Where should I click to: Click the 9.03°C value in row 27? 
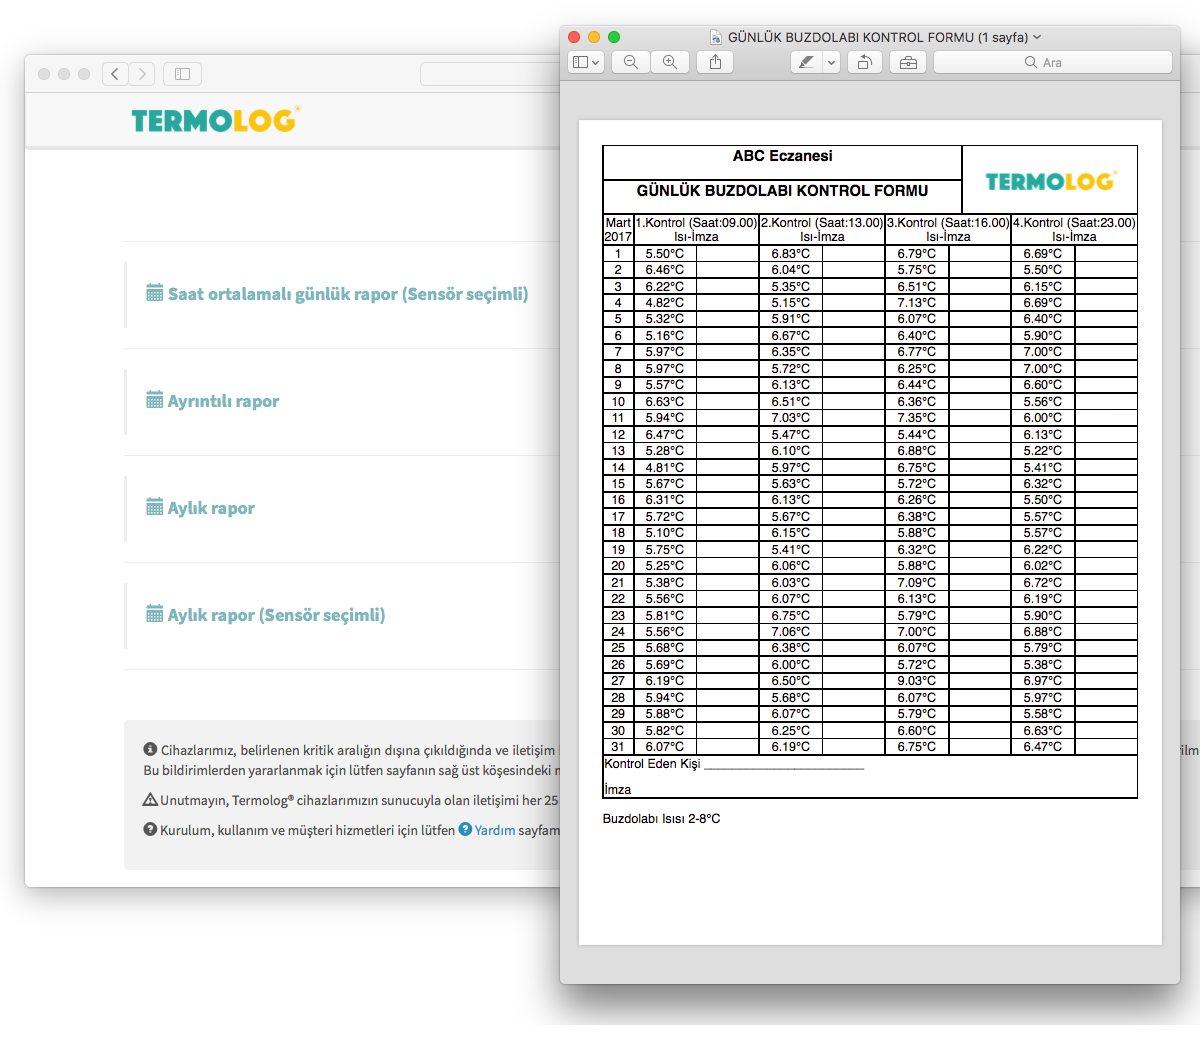click(x=917, y=681)
